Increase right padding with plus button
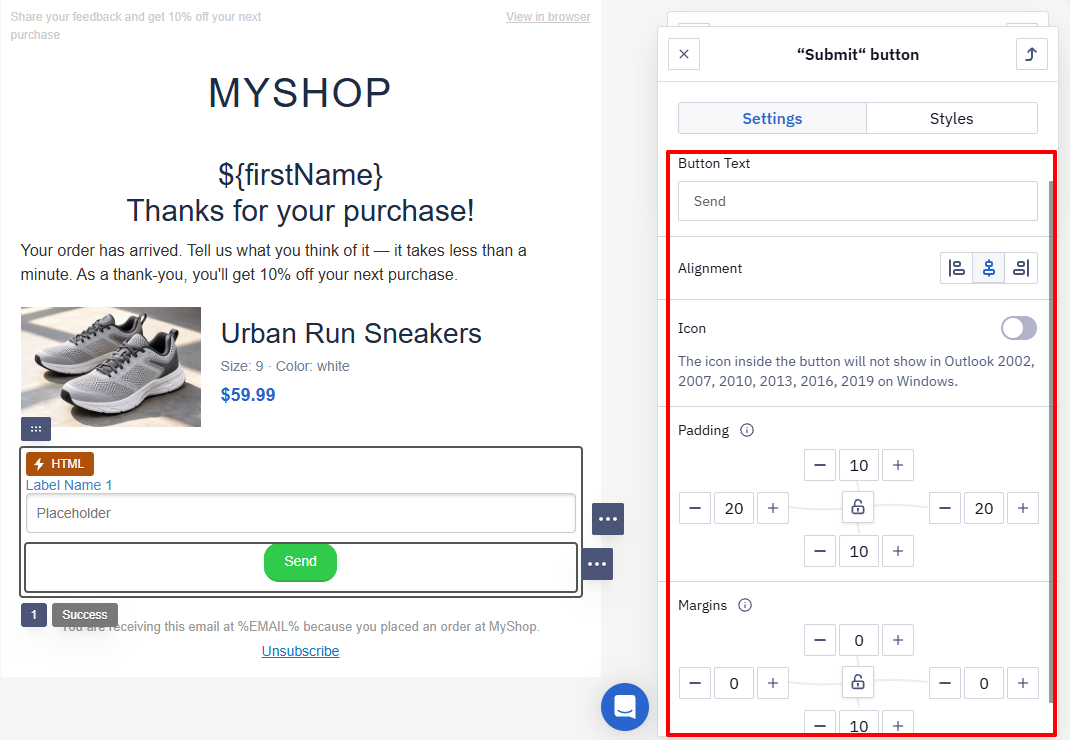Screen dimensions: 1070x740 [x=1023, y=508]
